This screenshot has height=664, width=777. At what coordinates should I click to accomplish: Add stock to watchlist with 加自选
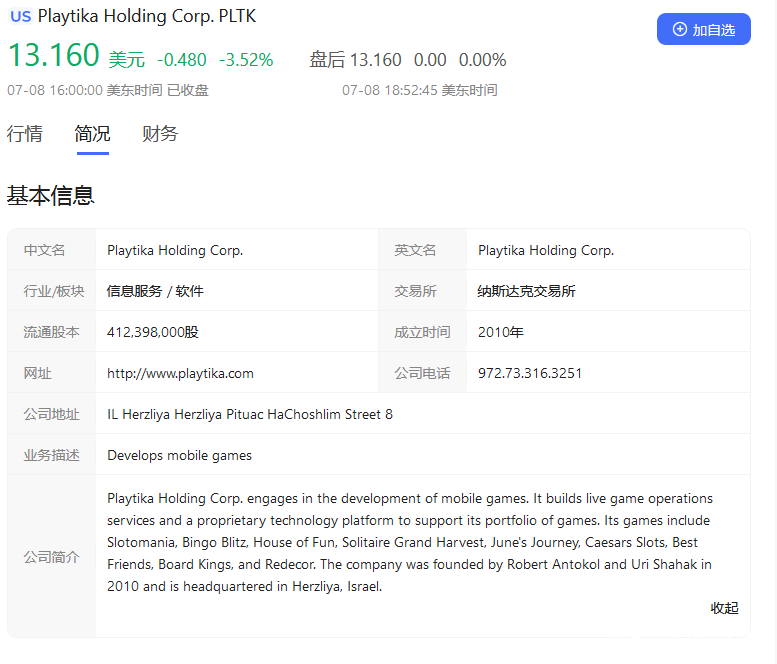703,30
